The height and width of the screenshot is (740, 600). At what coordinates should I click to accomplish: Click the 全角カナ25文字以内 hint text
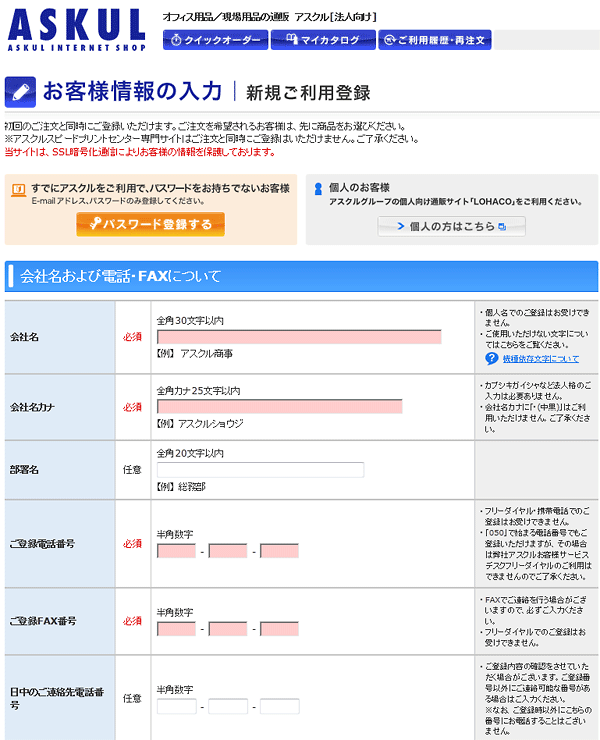[198, 391]
